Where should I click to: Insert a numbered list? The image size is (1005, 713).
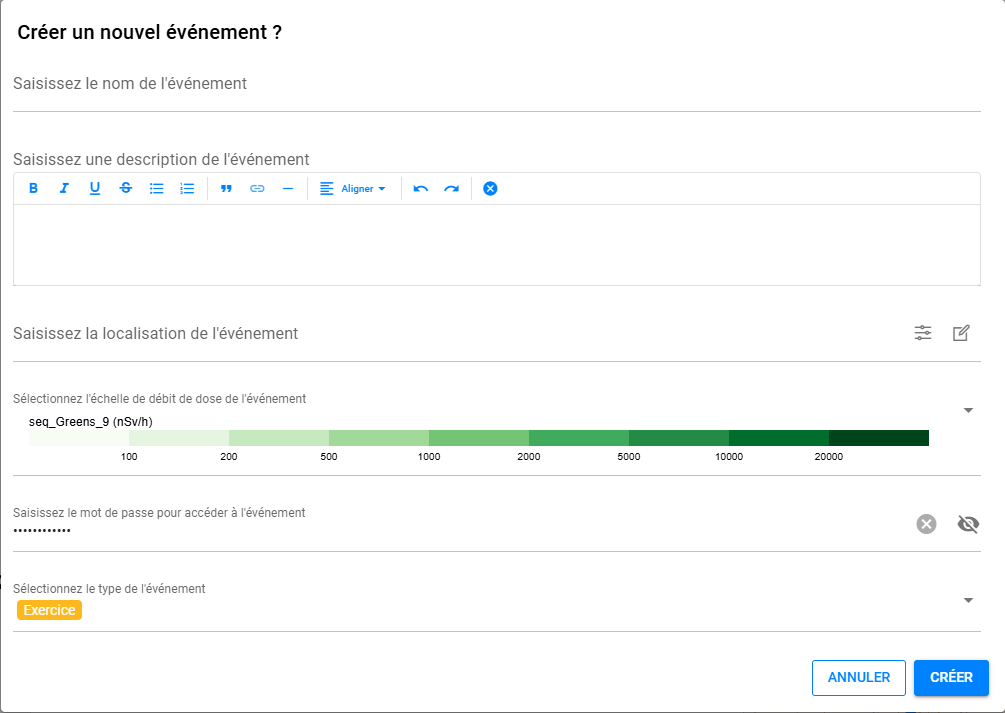pyautogui.click(x=187, y=188)
